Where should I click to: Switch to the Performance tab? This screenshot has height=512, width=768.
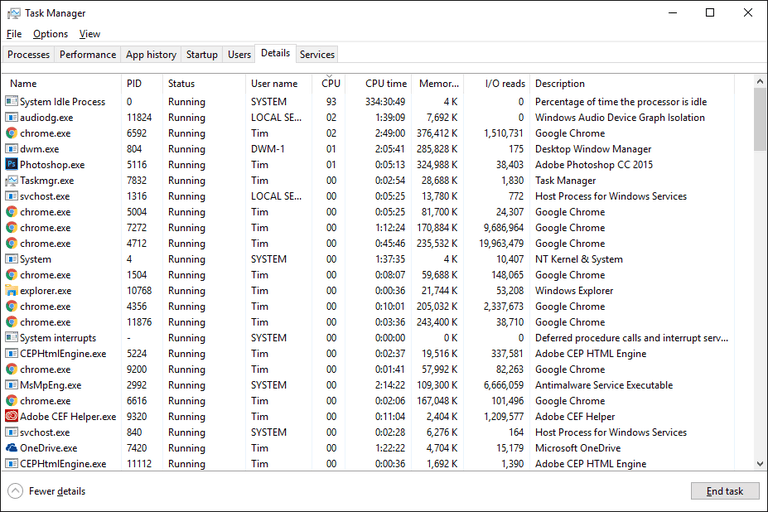(x=88, y=54)
